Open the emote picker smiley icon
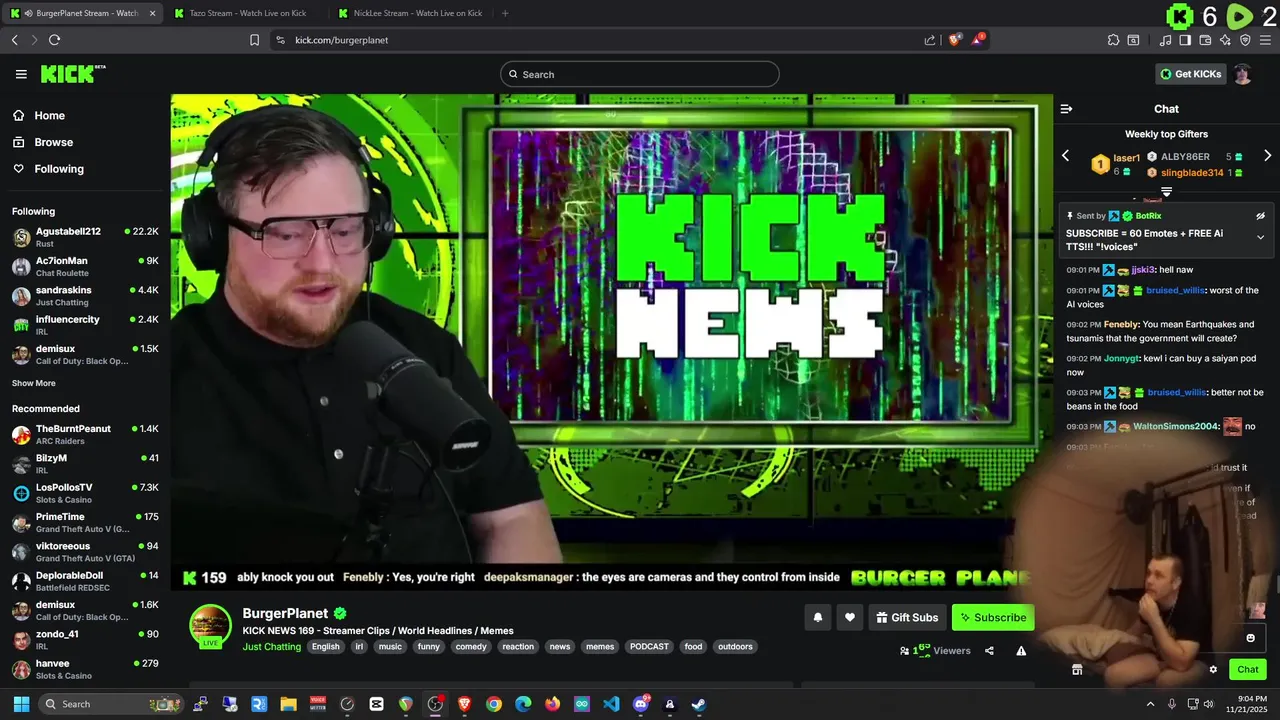This screenshot has width=1280, height=720. click(x=1250, y=638)
